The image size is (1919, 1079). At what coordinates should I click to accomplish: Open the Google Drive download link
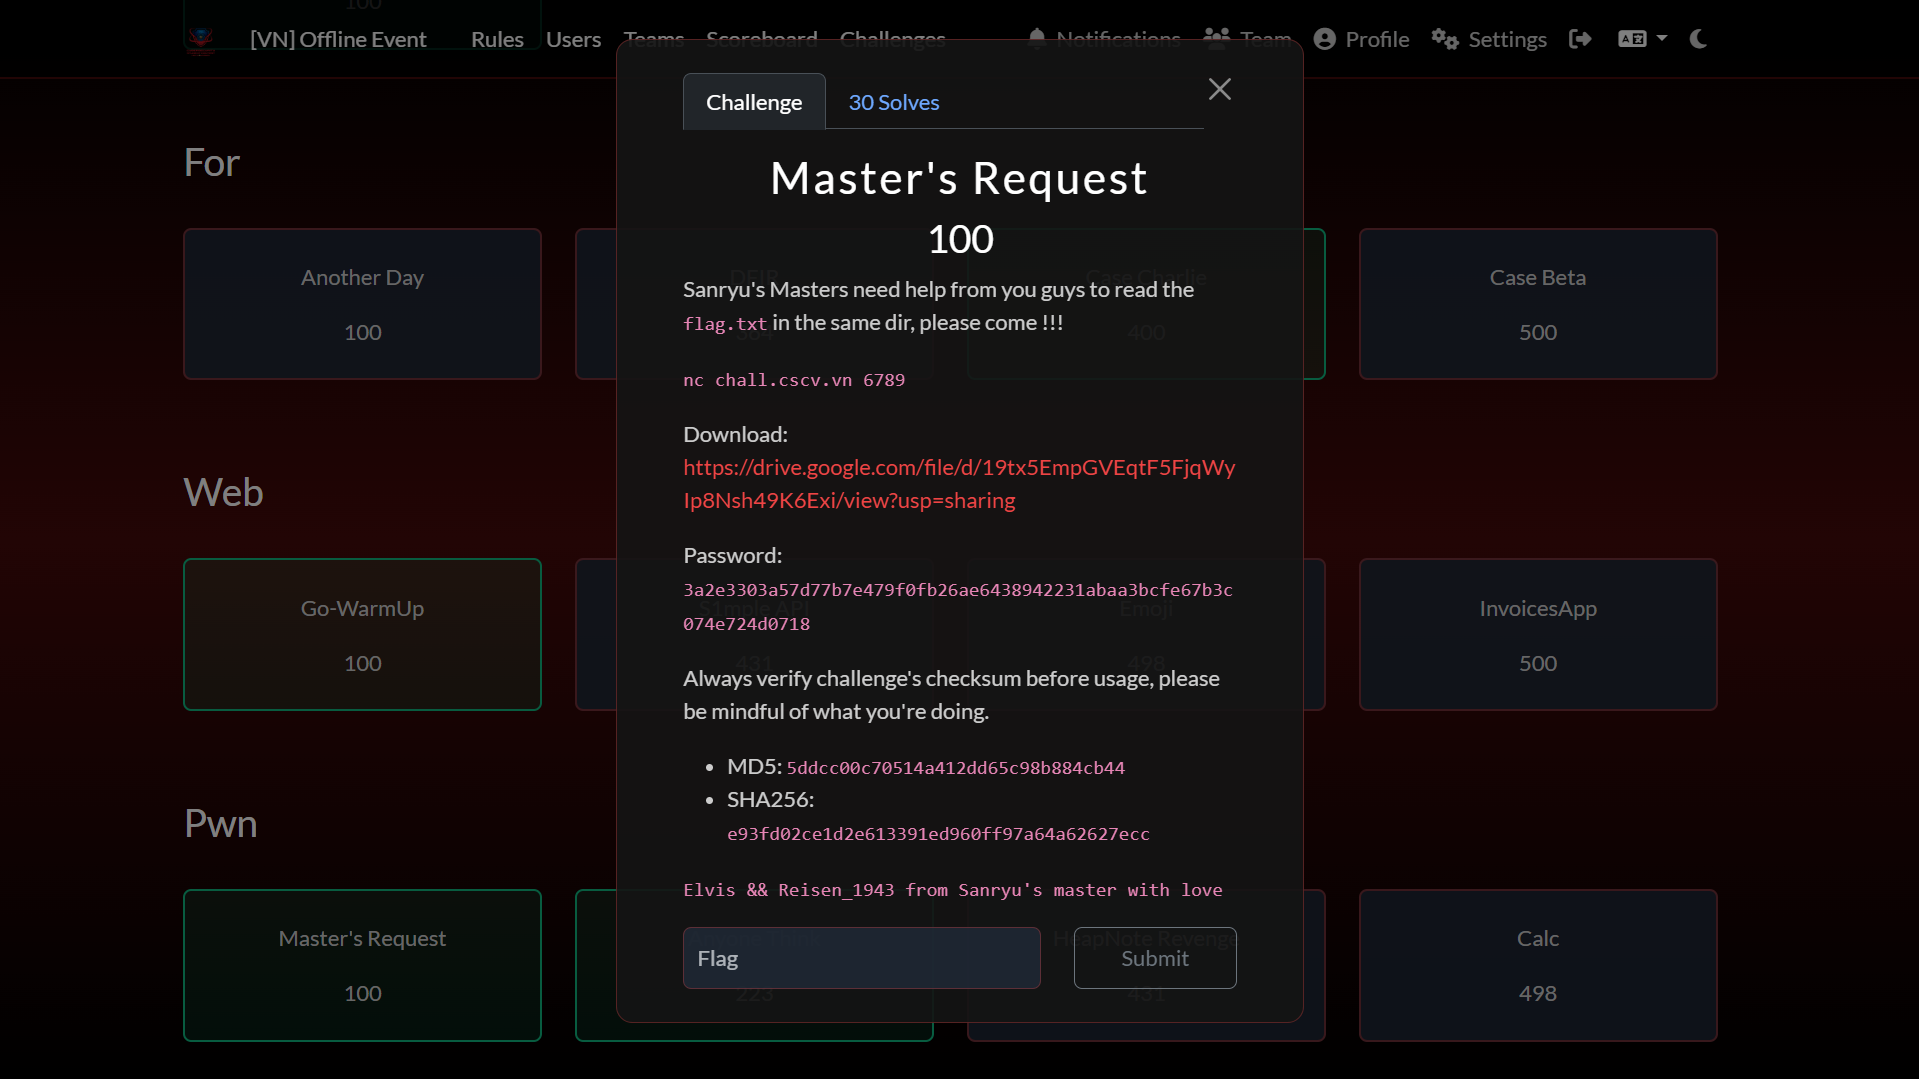pos(958,484)
